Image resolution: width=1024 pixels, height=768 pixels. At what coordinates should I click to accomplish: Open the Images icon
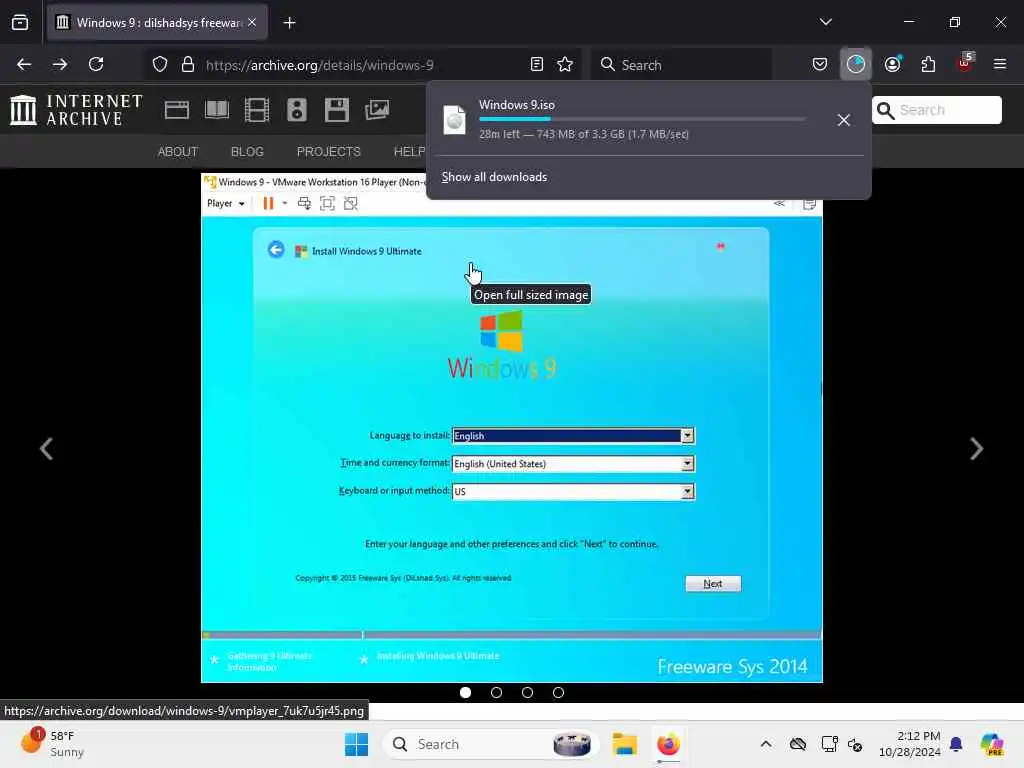coord(377,110)
